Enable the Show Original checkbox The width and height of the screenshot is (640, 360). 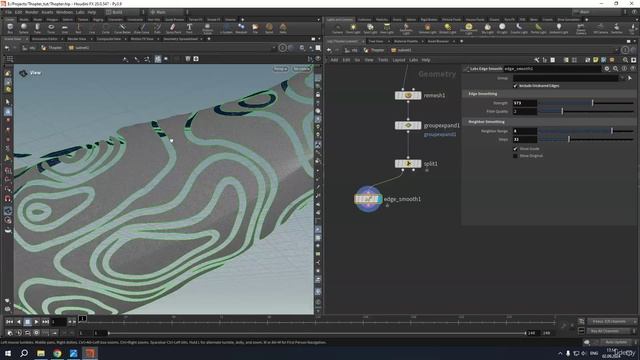pyautogui.click(x=515, y=156)
